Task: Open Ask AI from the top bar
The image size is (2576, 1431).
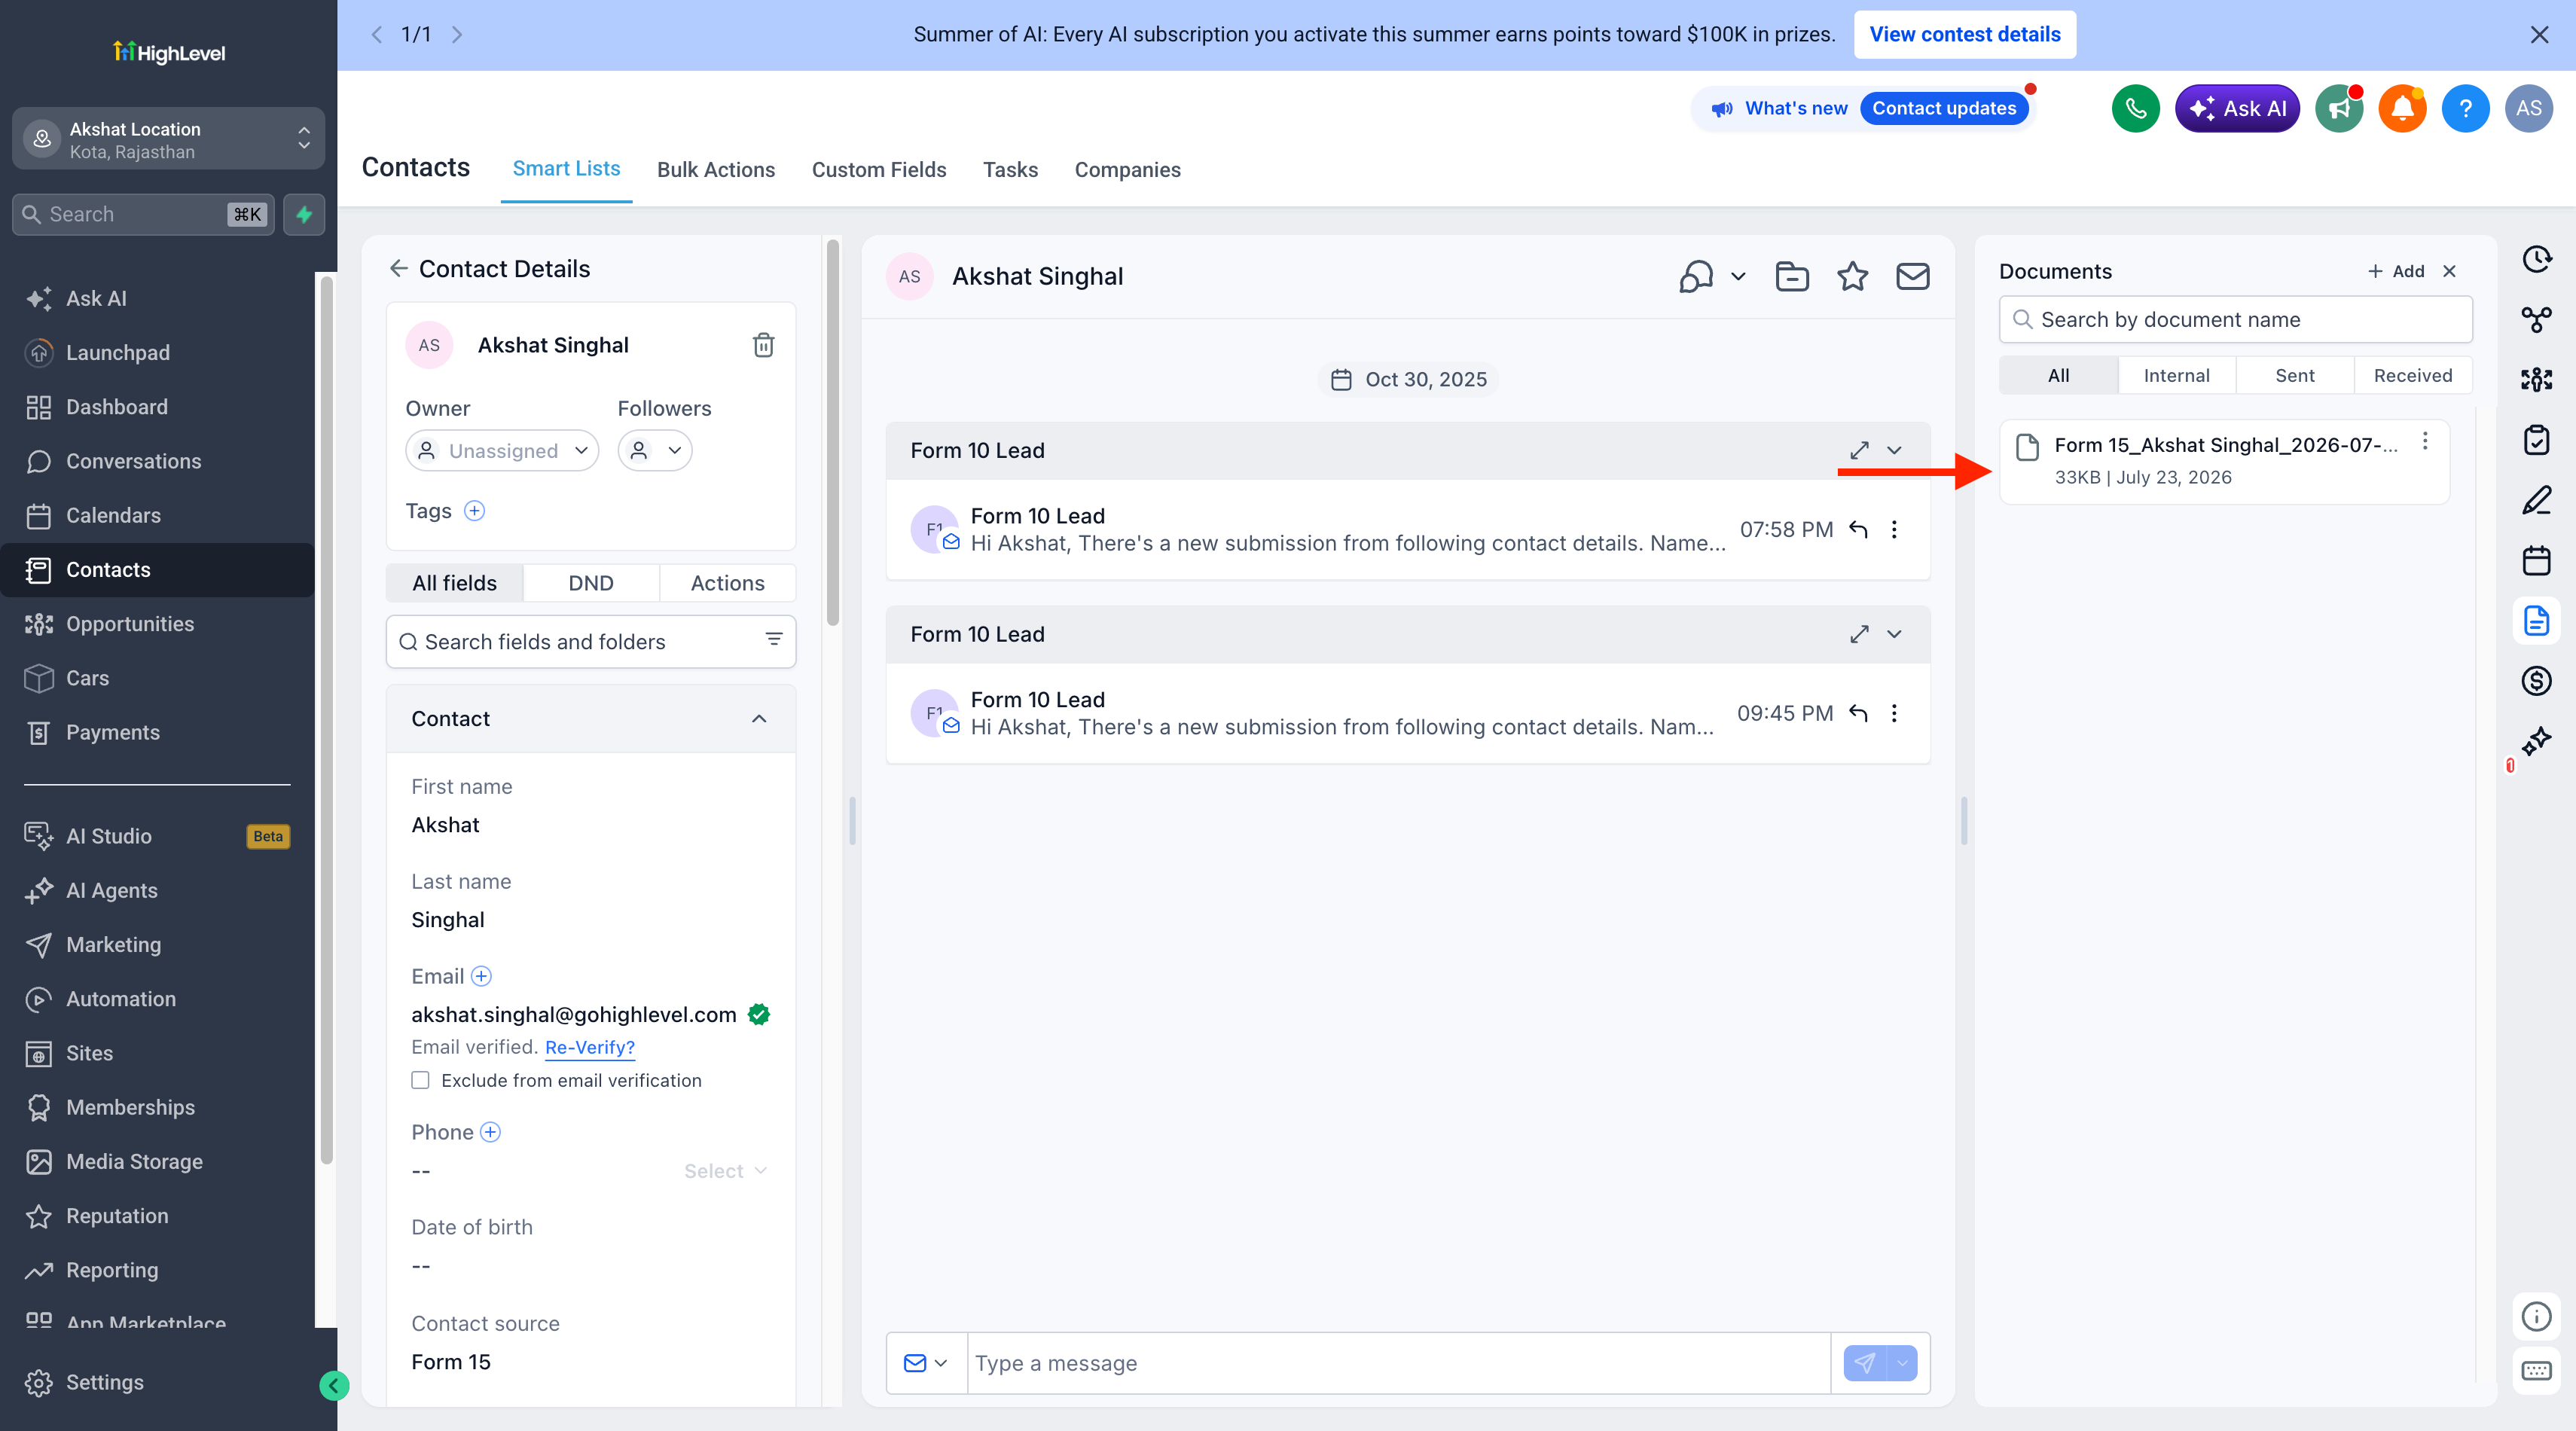Action: [2237, 108]
